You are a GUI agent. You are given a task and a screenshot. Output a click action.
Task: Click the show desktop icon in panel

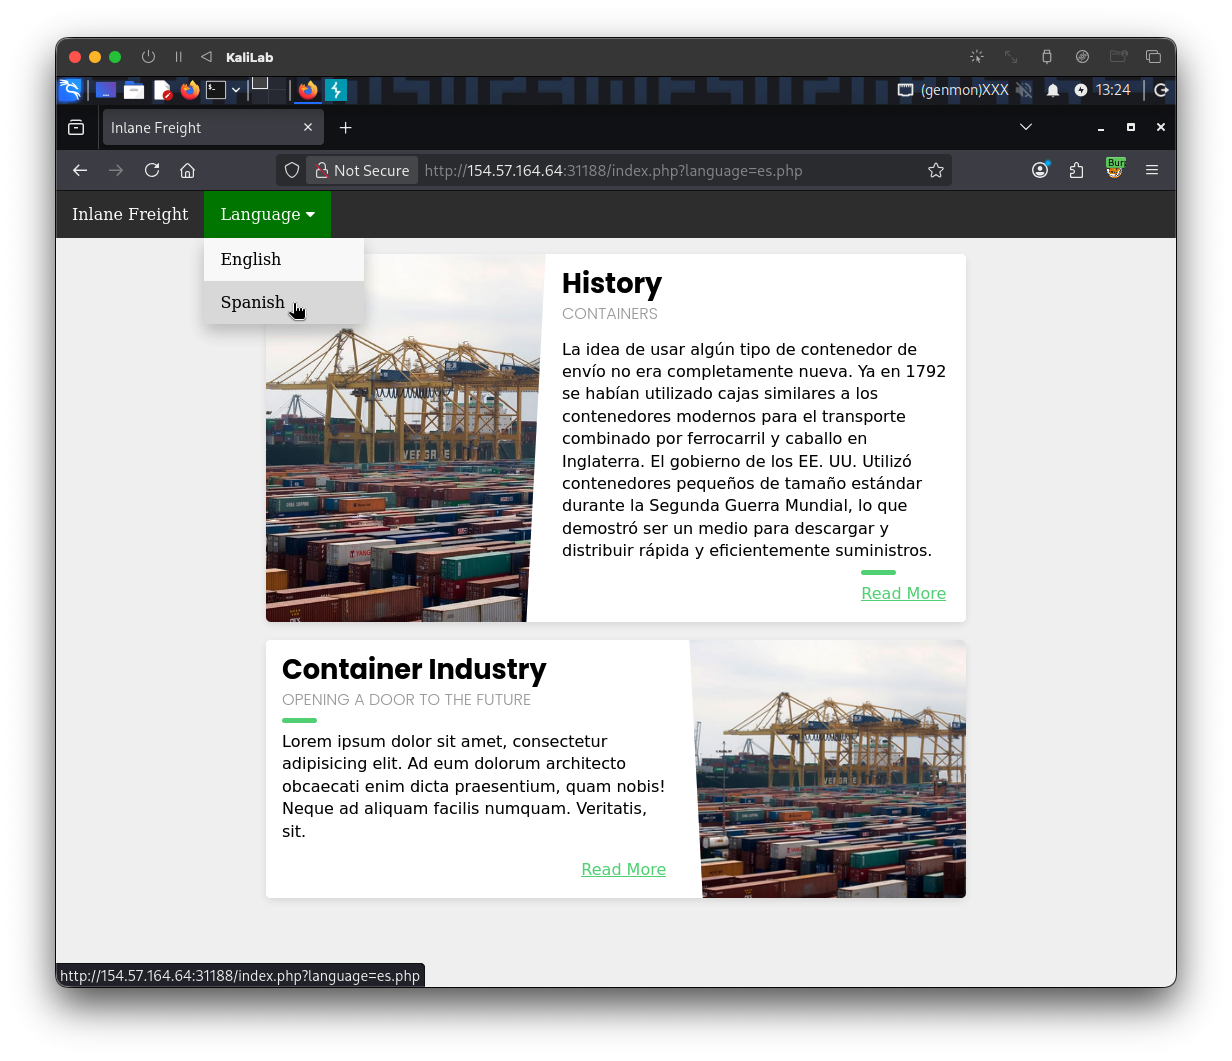[106, 90]
